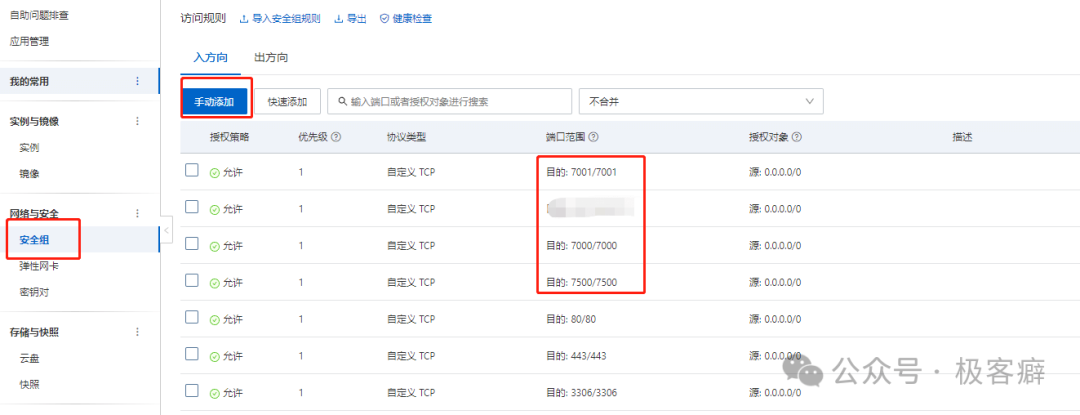
Task: Select the checkbox for the 80/80 rule
Action: pyautogui.click(x=192, y=317)
